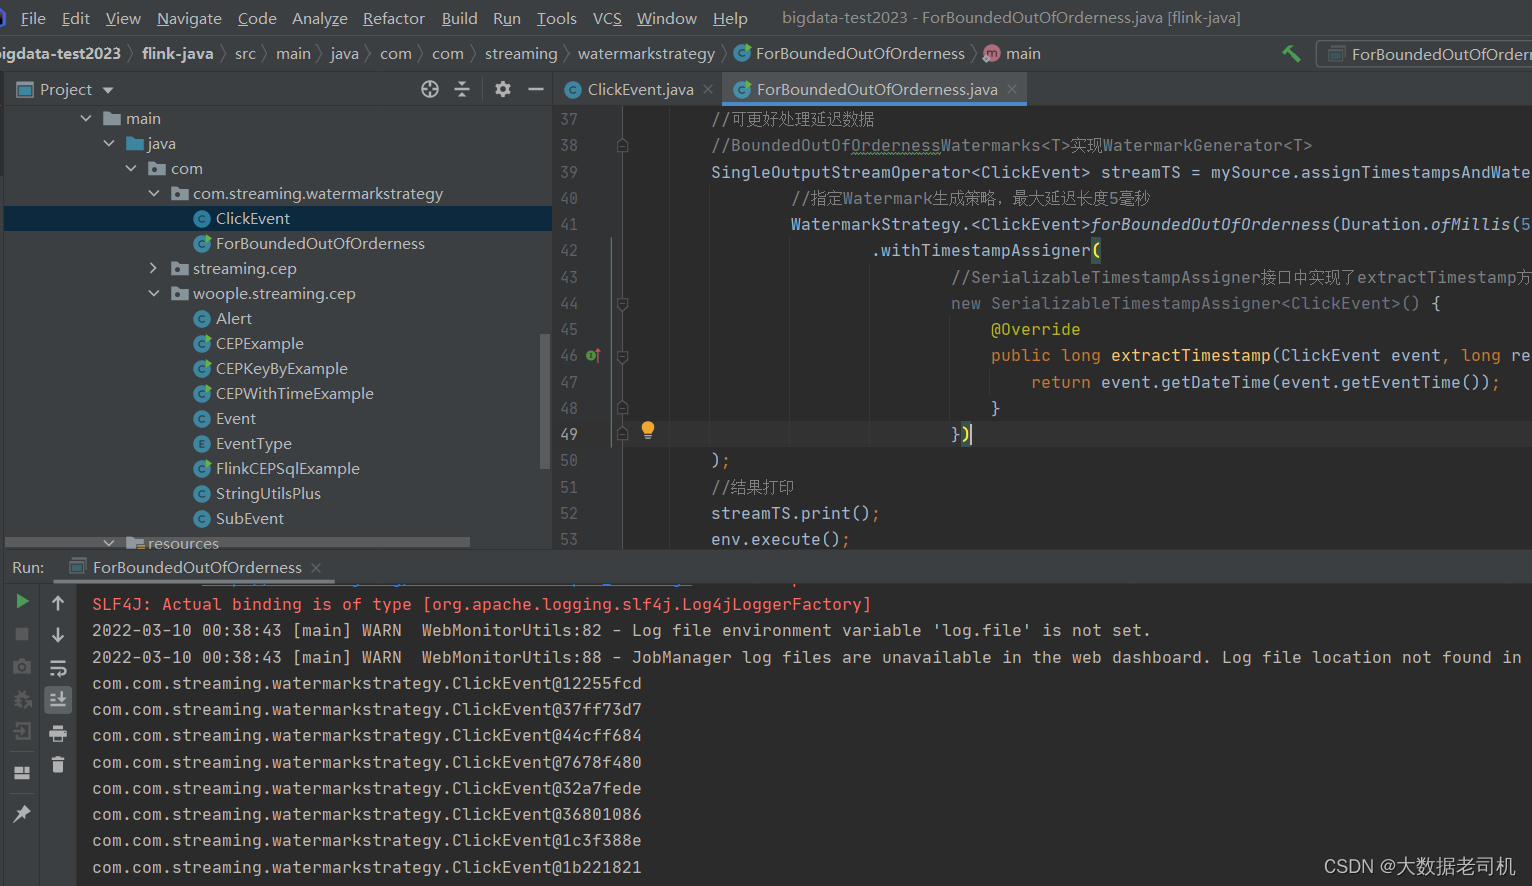Collapse the com folder node
The width and height of the screenshot is (1532, 886).
click(x=132, y=168)
